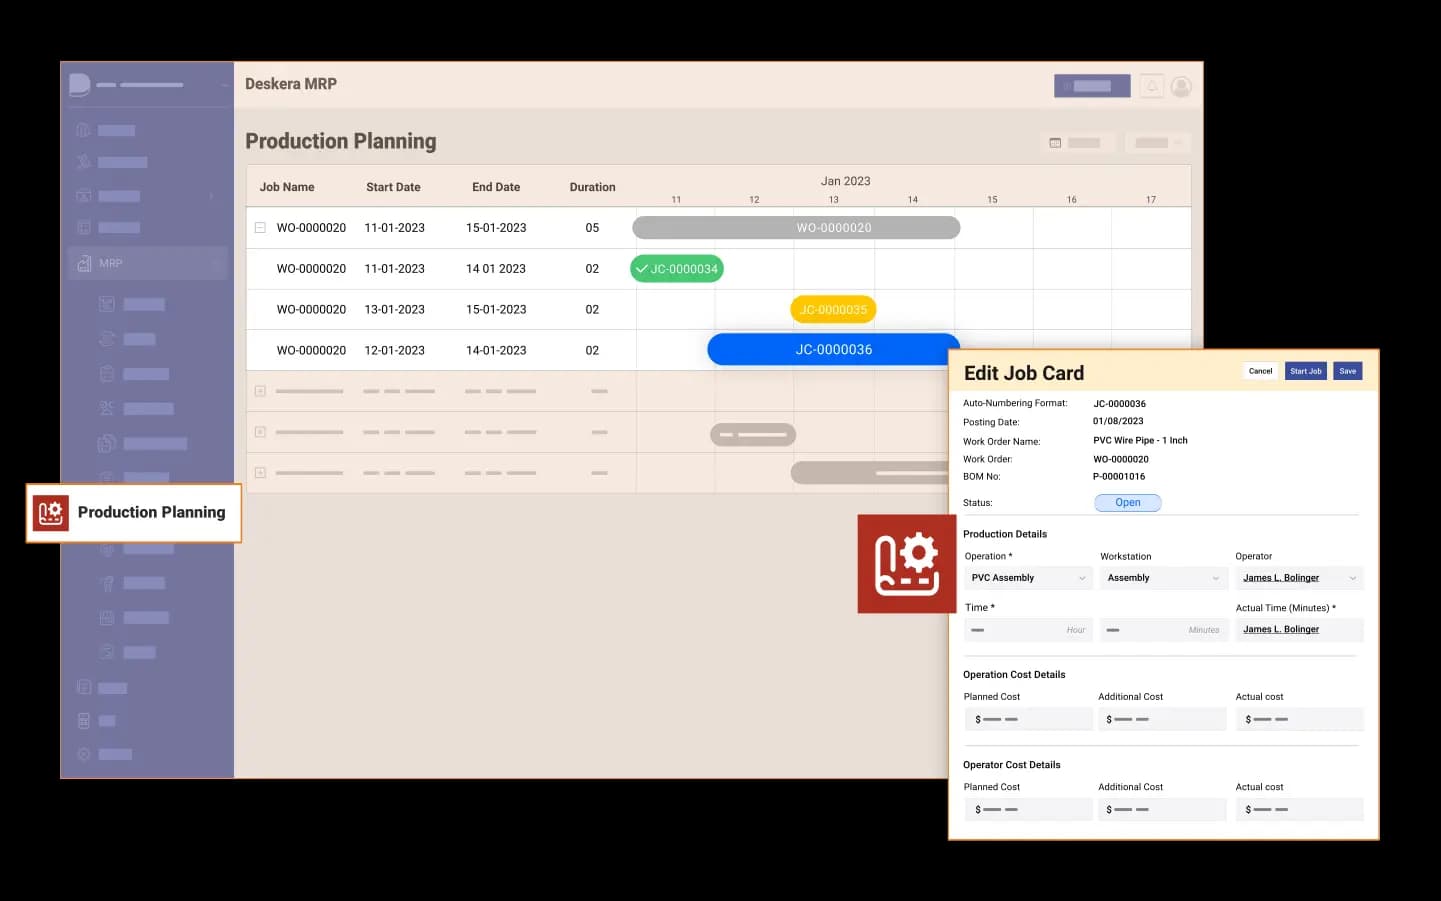Screen dimensions: 1441x901
Task: Open the user profile avatar icon
Action: (x=1181, y=87)
